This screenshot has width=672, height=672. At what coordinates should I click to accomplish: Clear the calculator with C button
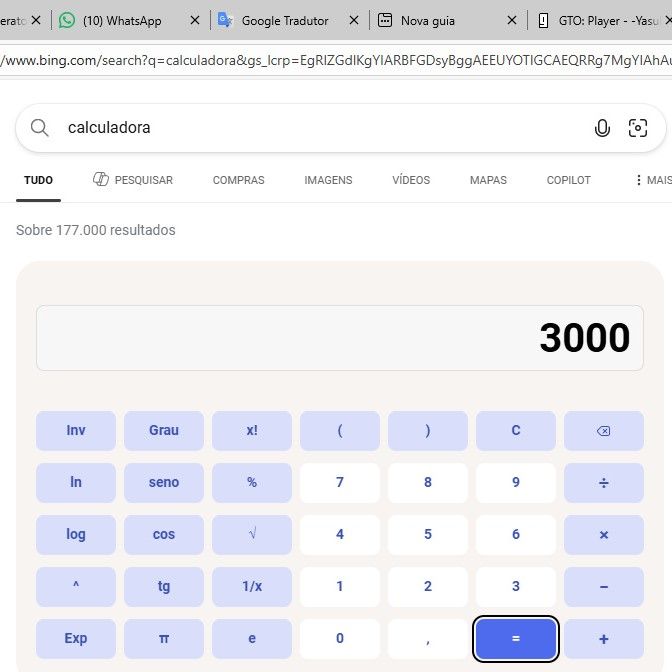click(516, 431)
